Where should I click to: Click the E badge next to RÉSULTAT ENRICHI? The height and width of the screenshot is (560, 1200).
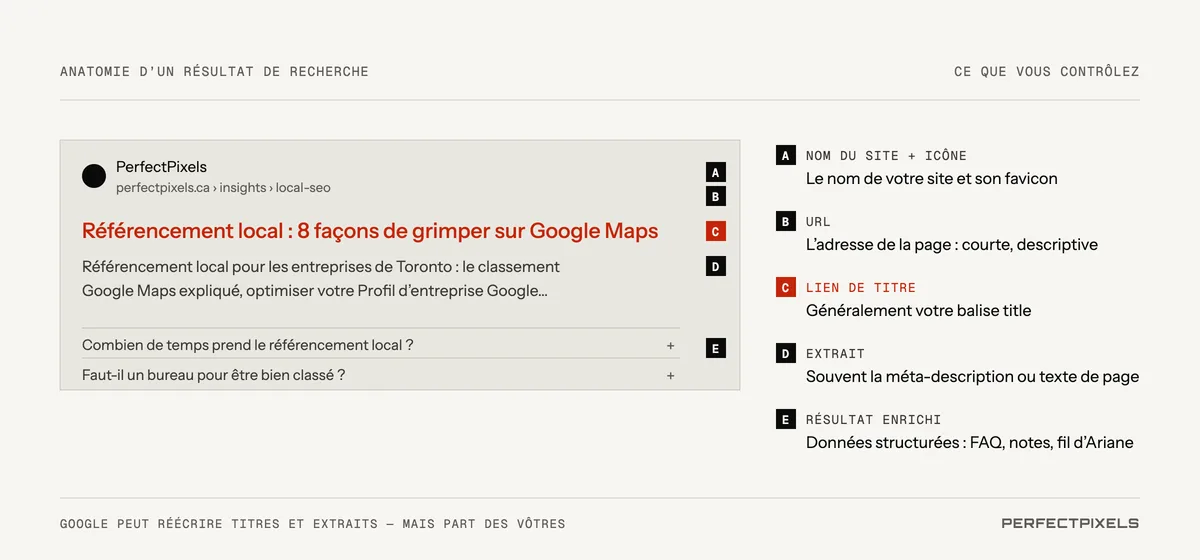pyautogui.click(x=785, y=419)
